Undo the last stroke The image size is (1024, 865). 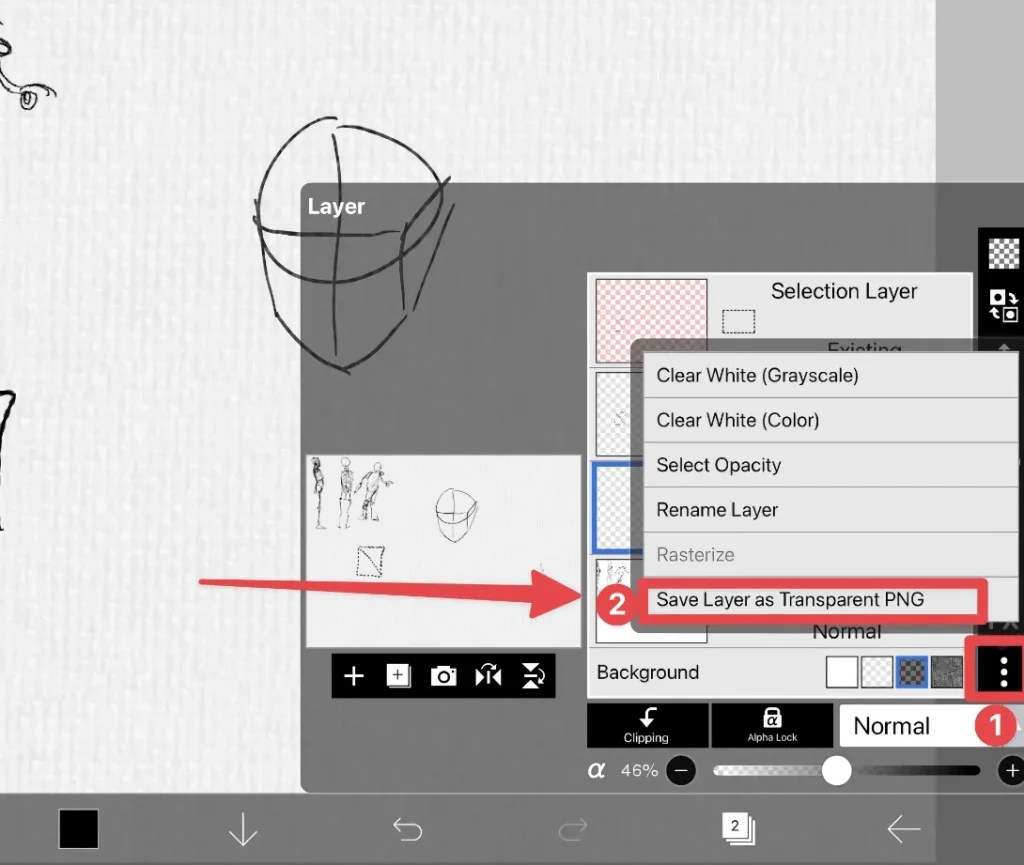408,828
